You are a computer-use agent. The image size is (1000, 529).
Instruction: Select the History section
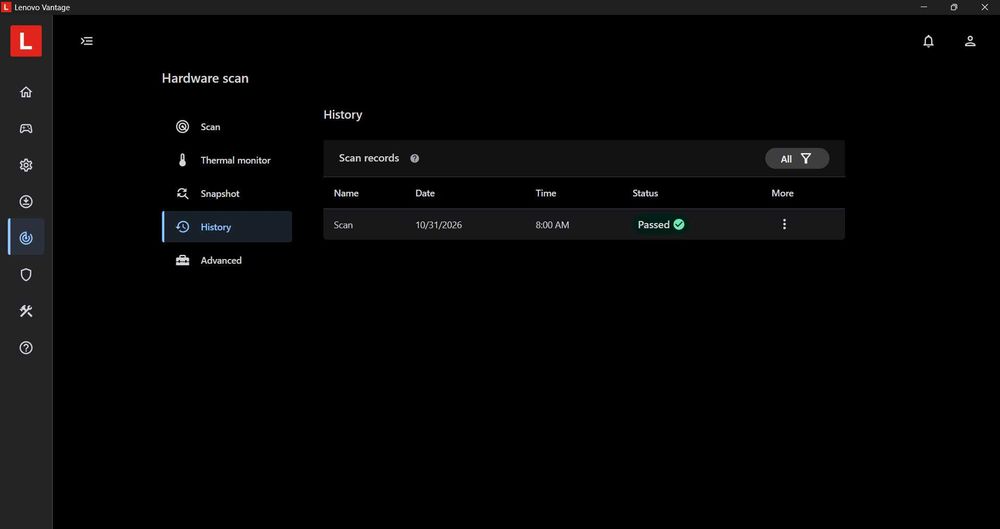click(x=227, y=227)
